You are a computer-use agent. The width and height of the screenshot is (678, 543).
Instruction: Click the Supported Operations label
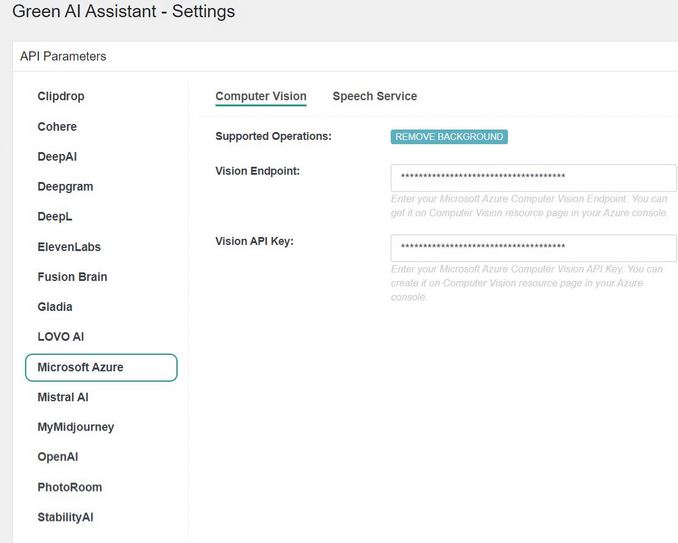coord(273,136)
